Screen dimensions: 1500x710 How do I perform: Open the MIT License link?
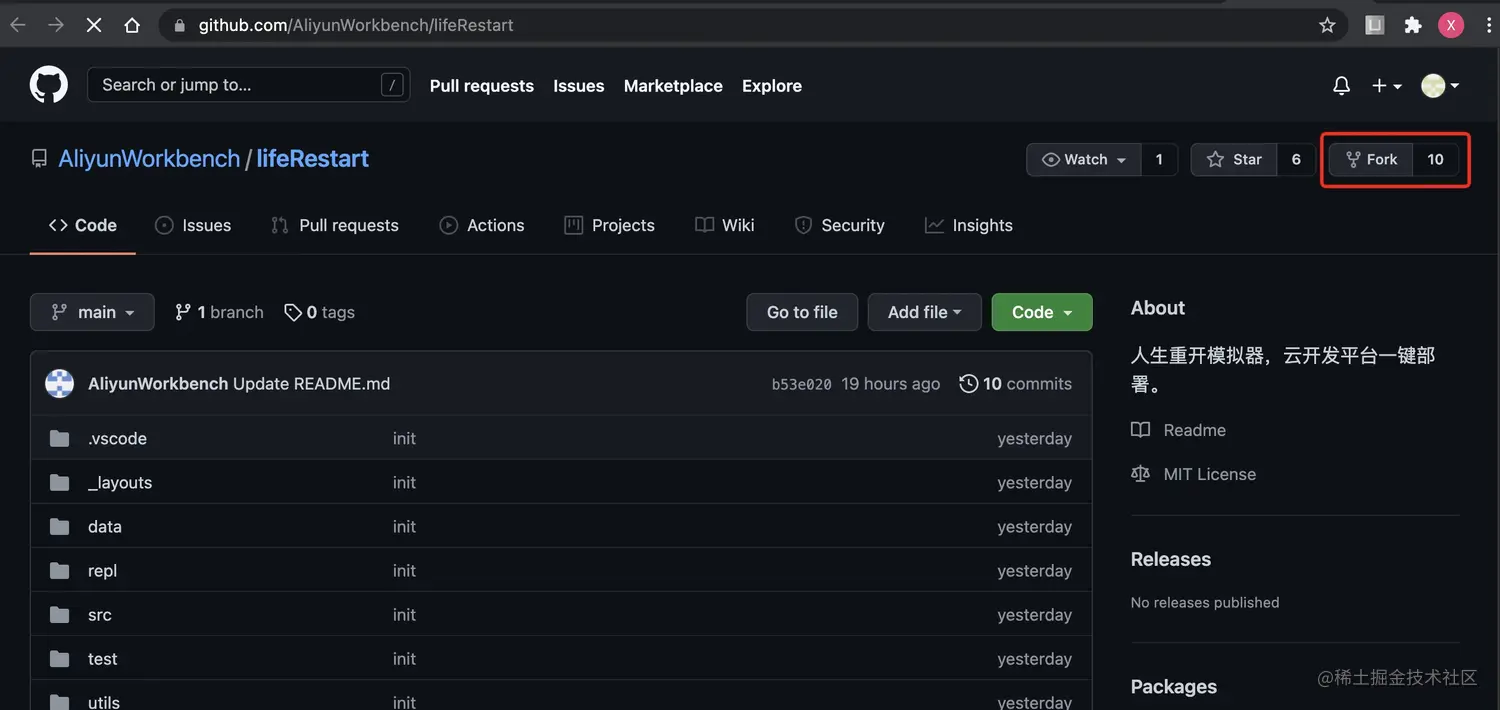coord(1193,474)
